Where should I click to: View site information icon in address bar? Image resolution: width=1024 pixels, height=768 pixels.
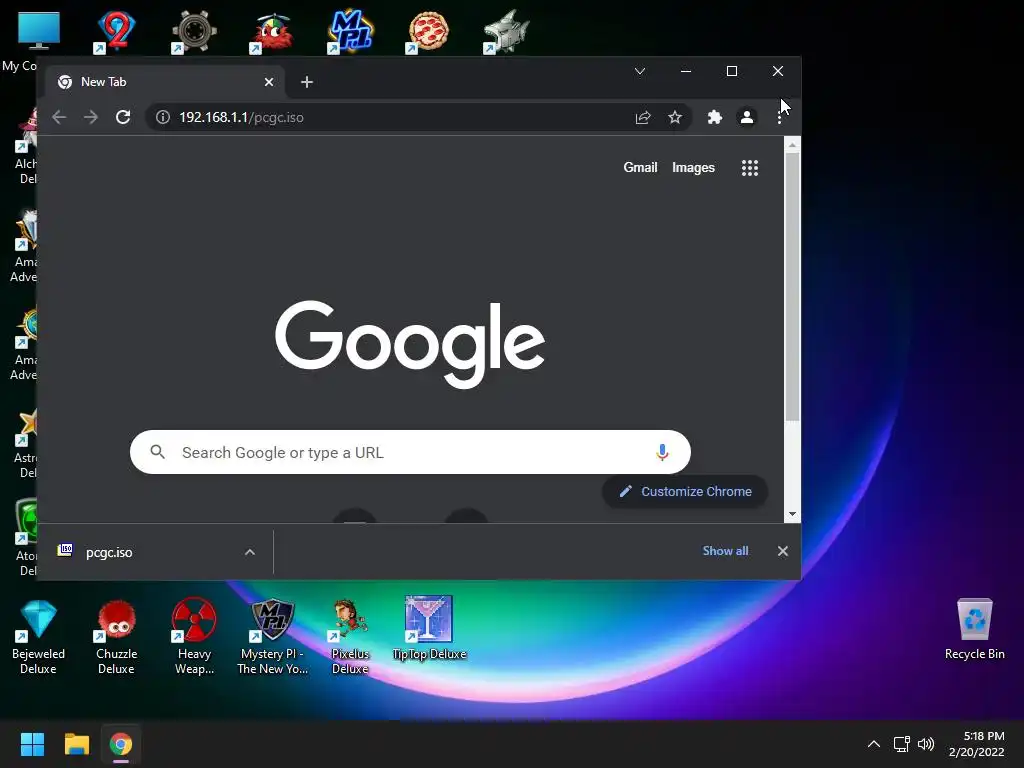click(163, 118)
